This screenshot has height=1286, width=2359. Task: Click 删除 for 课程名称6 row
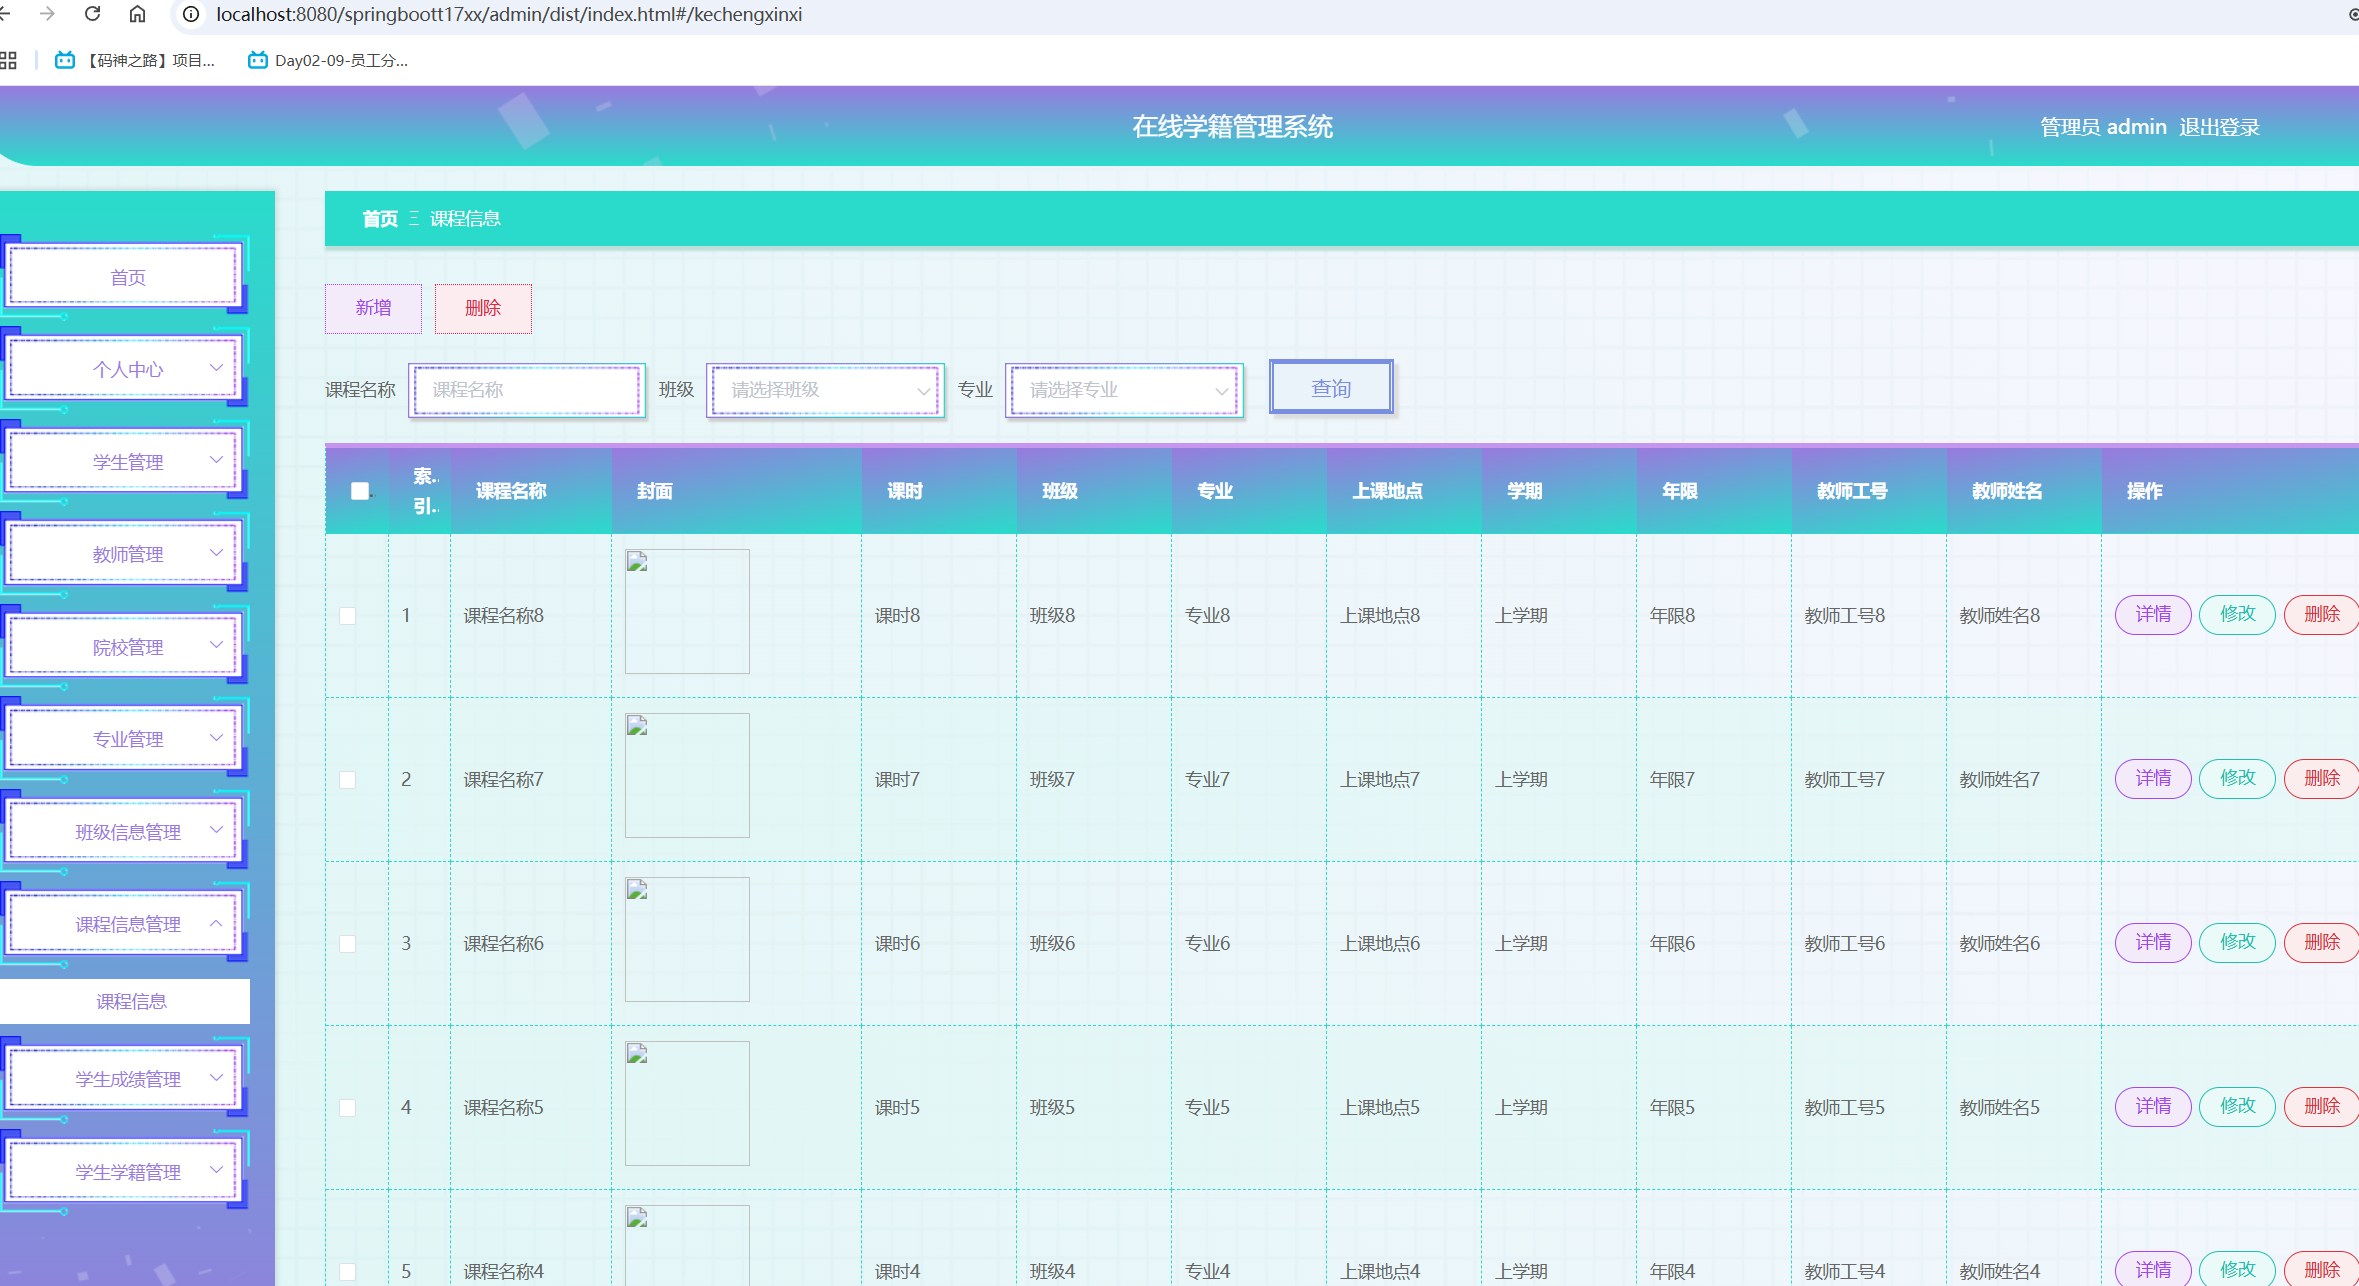click(2321, 942)
